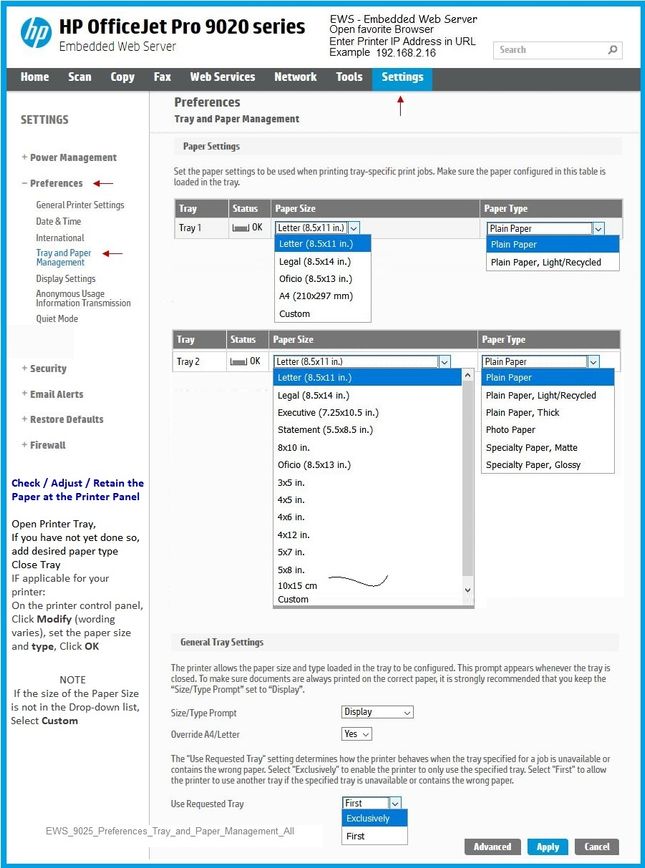Viewport: 645px width, 868px height.
Task: Open Anonymous Usage Information Transmission link
Action: pyautogui.click(x=84, y=298)
